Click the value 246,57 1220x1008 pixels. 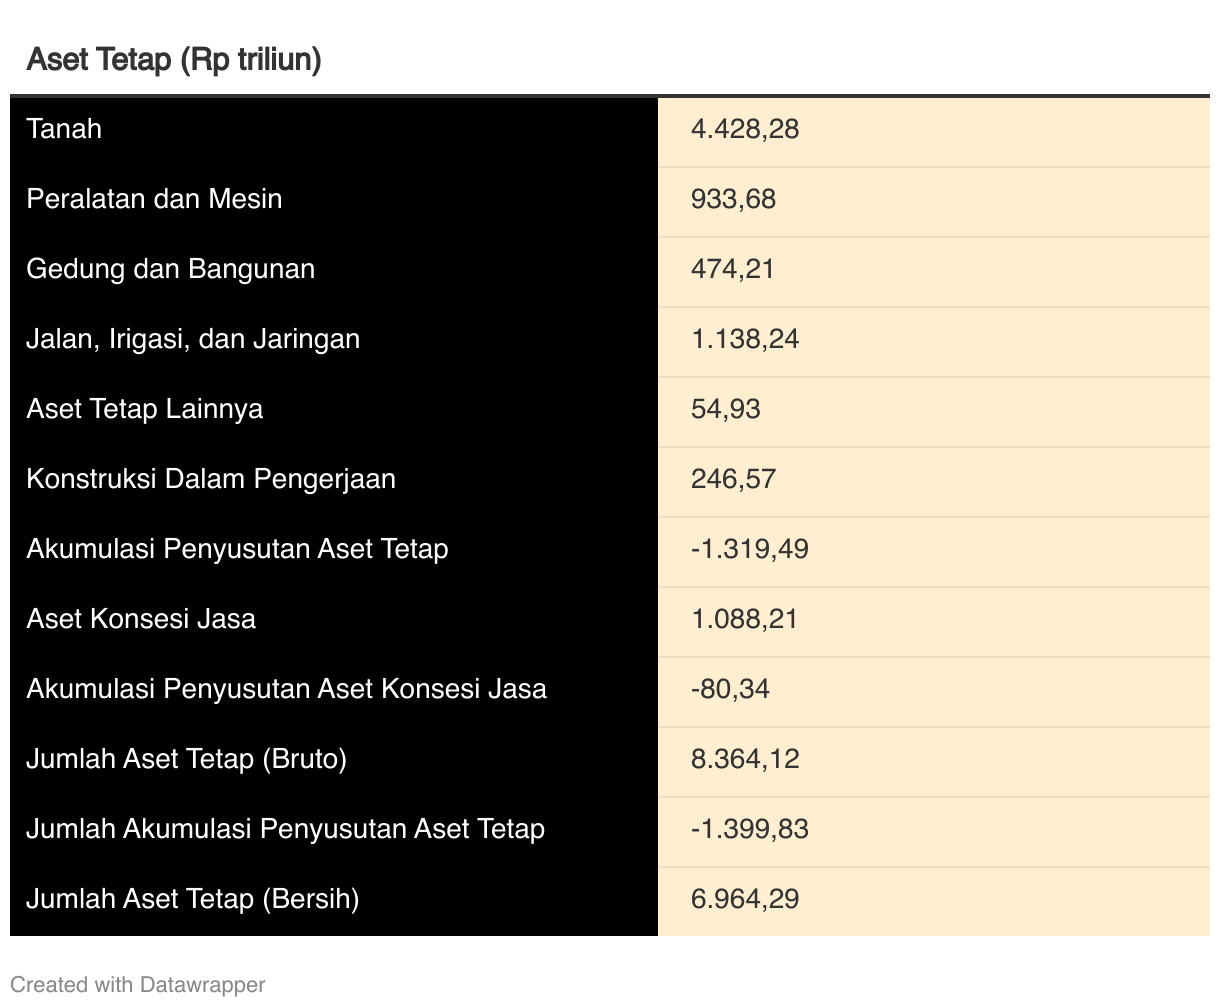click(x=733, y=479)
